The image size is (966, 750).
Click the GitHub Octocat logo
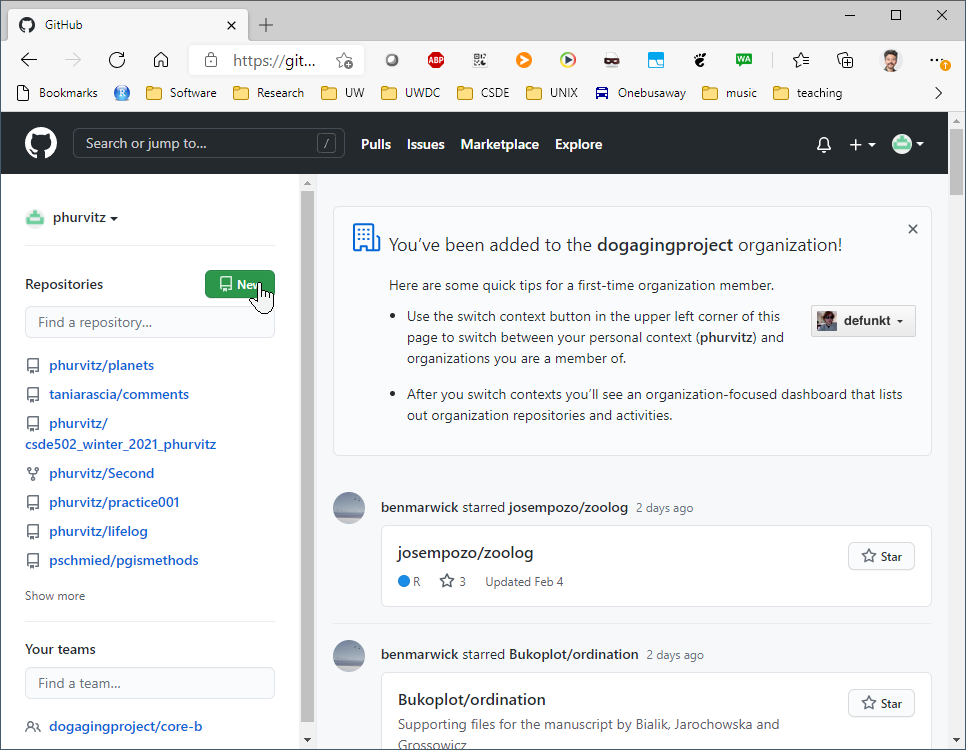(x=41, y=144)
